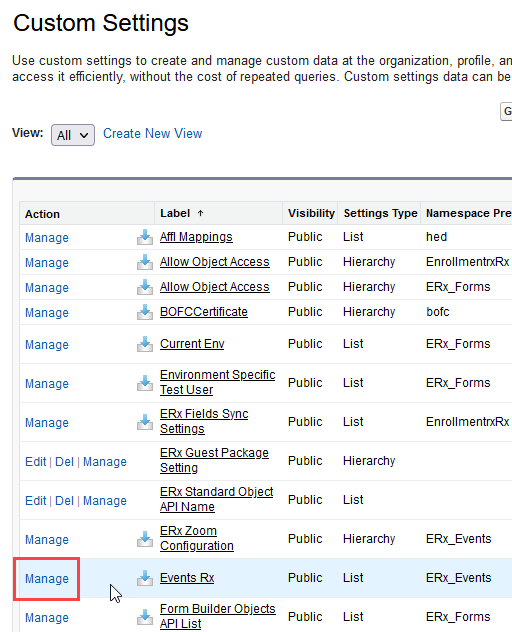Click Edit for ERx Guest Package Setting
This screenshot has height=632, width=512.
[35, 462]
